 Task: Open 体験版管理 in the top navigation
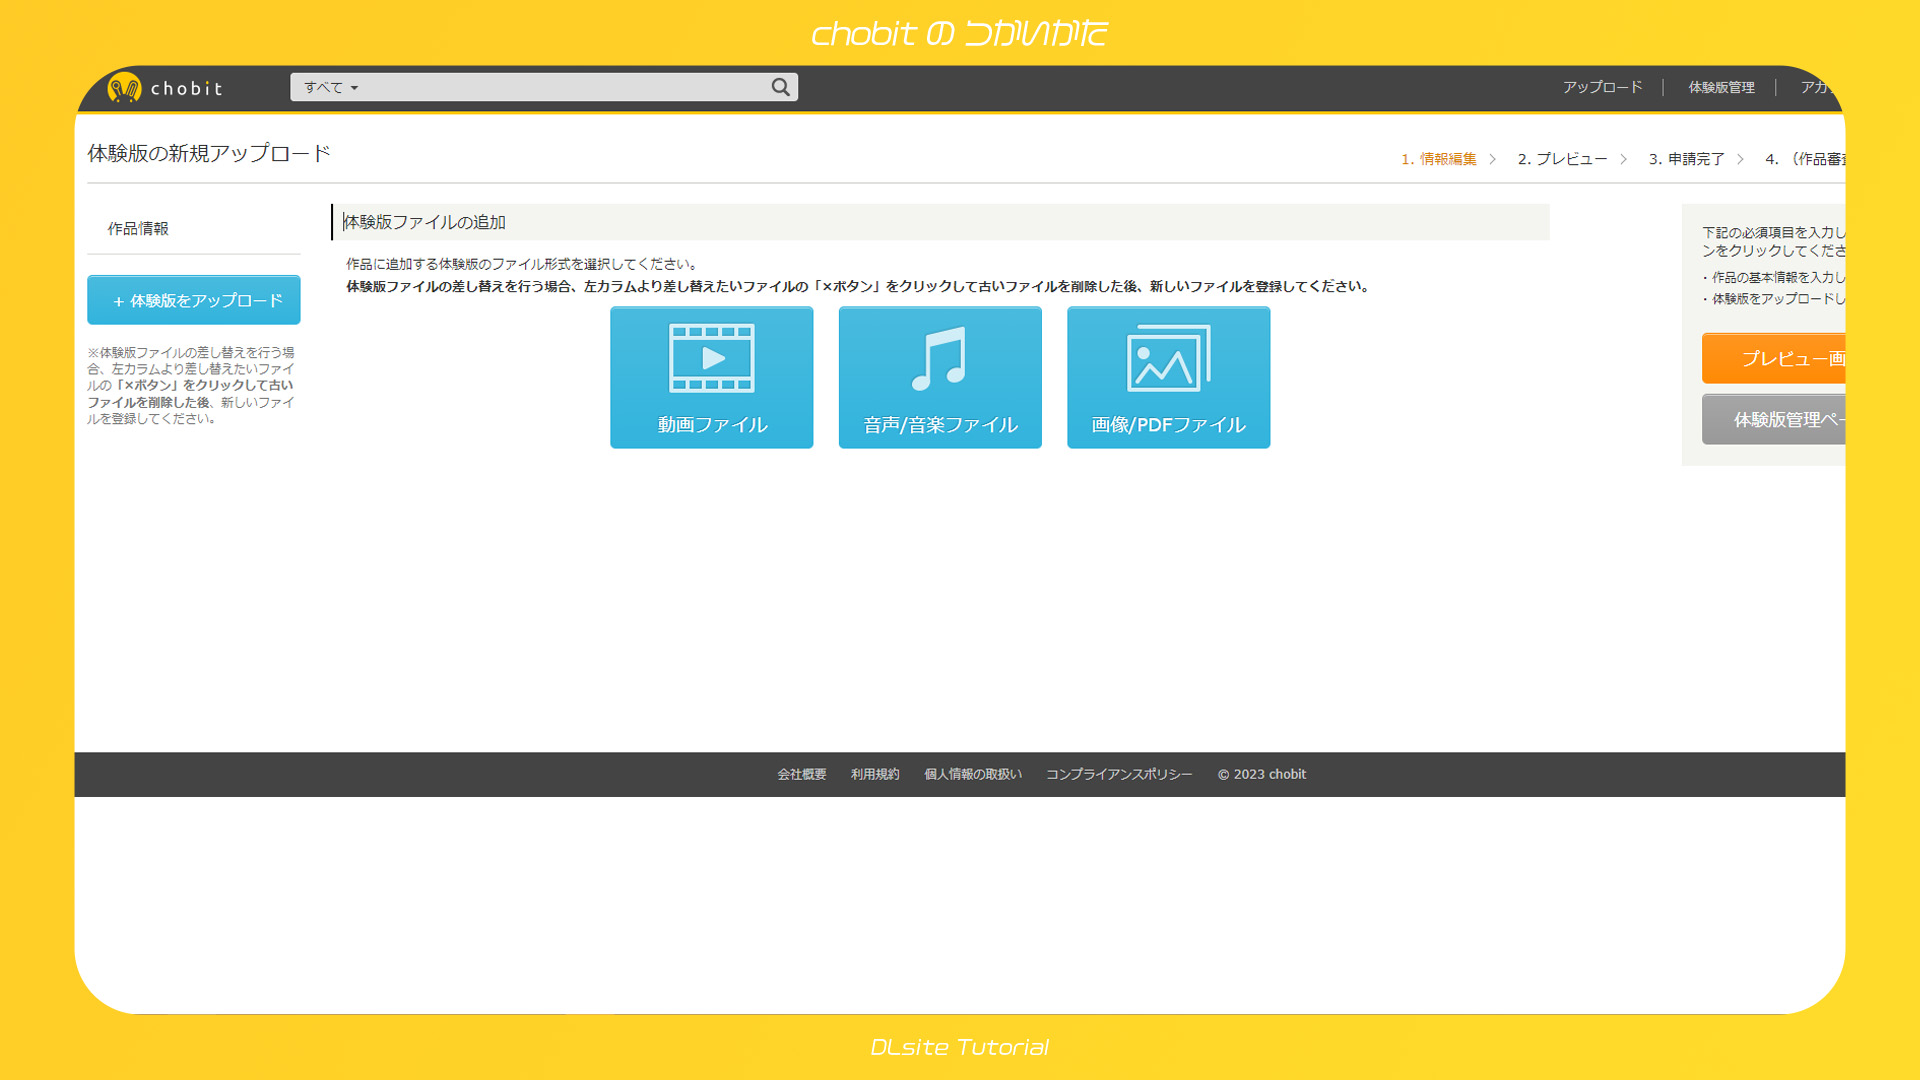click(x=1721, y=87)
